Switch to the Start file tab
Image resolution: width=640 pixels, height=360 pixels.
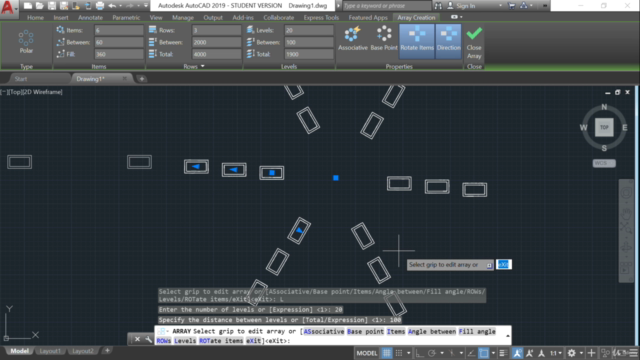21,79
